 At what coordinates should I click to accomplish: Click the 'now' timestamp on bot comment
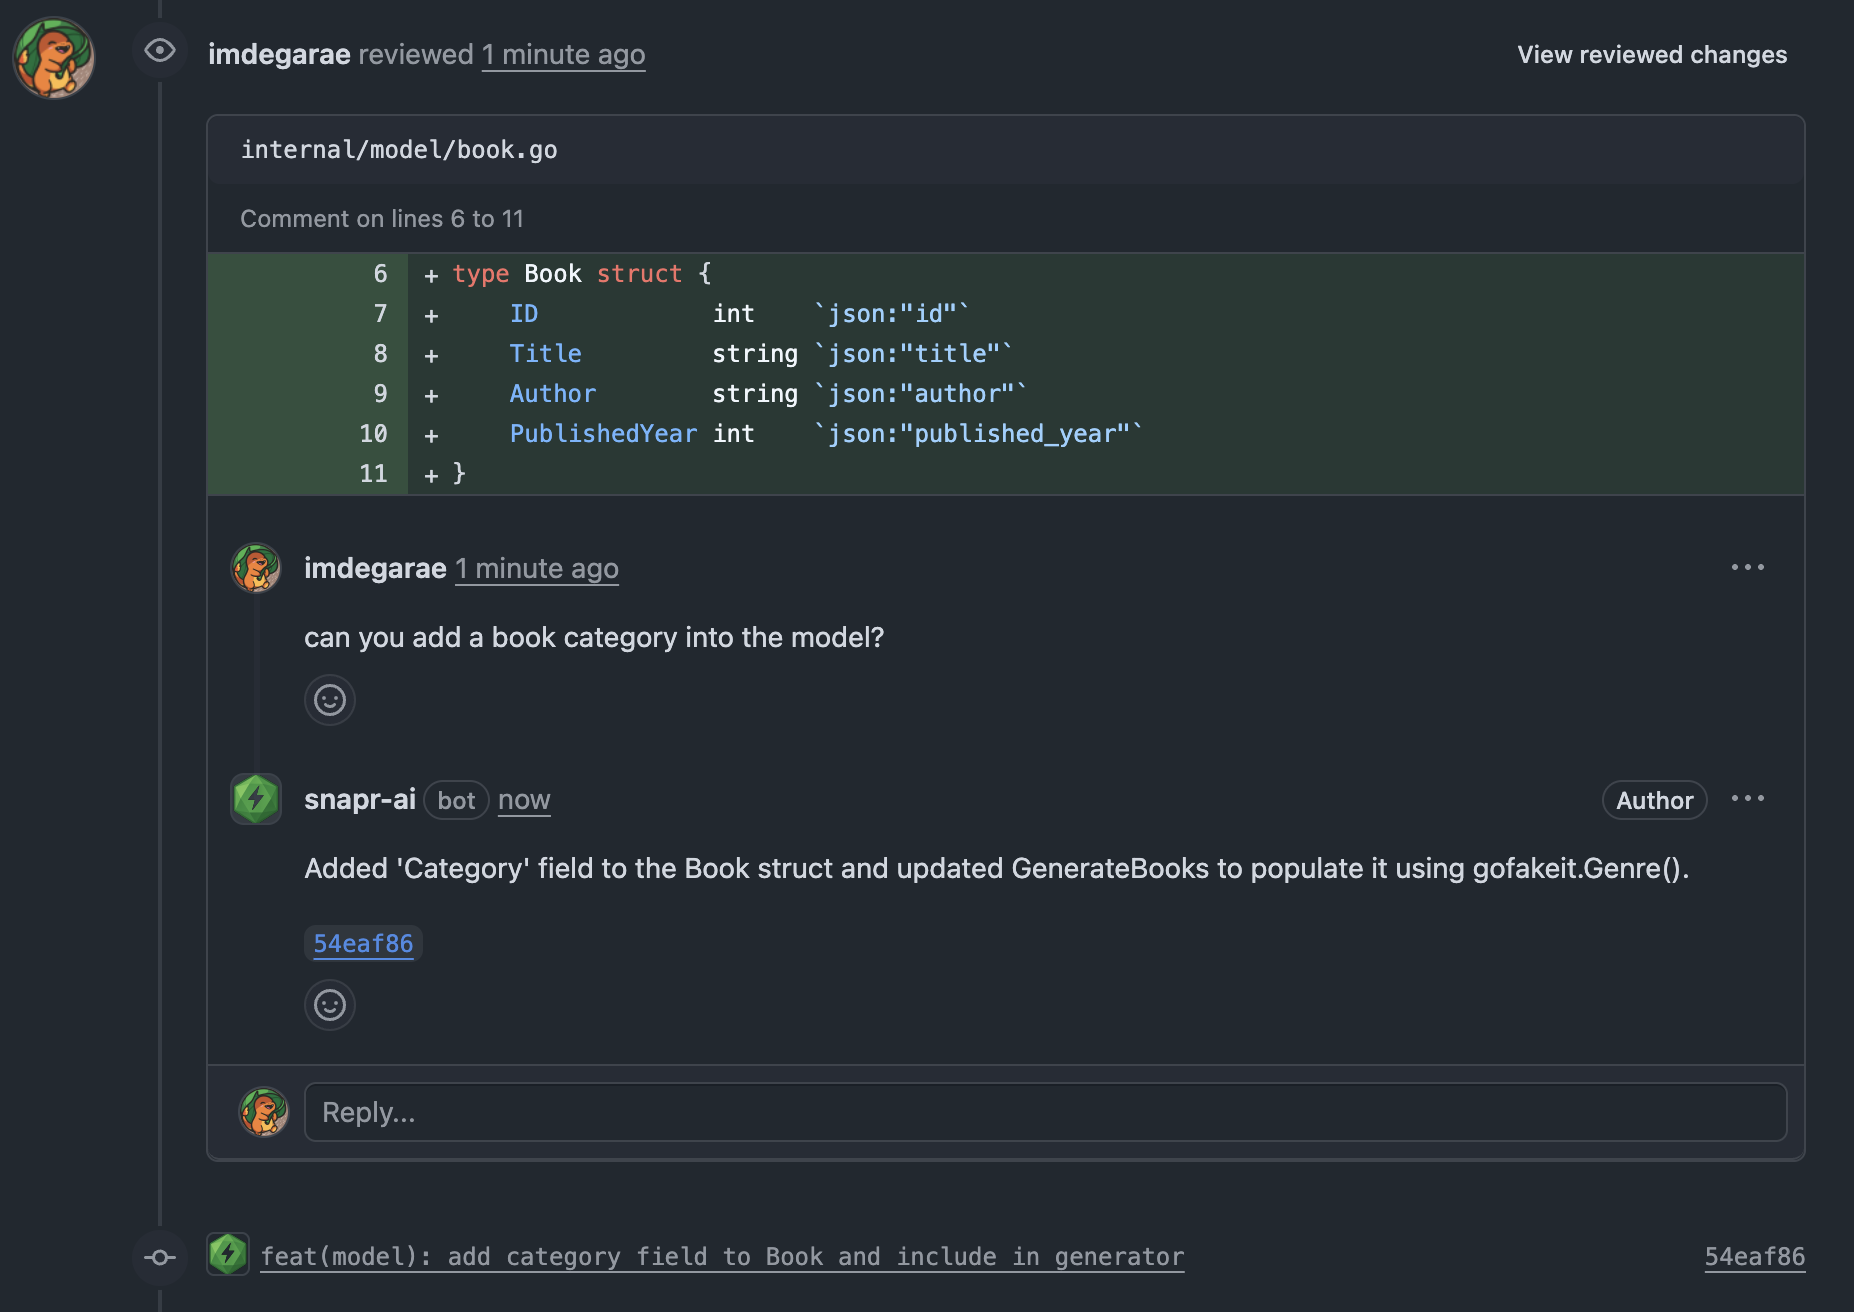coord(524,800)
